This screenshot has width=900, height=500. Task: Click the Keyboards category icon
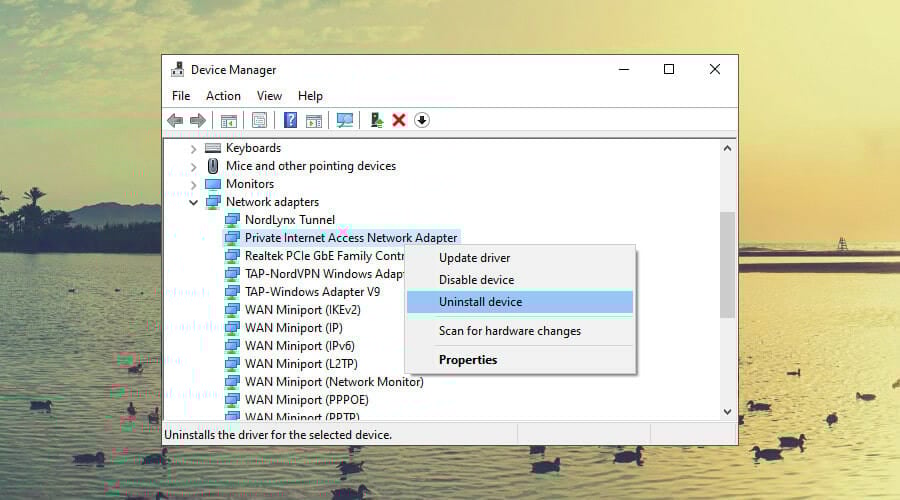(x=213, y=148)
